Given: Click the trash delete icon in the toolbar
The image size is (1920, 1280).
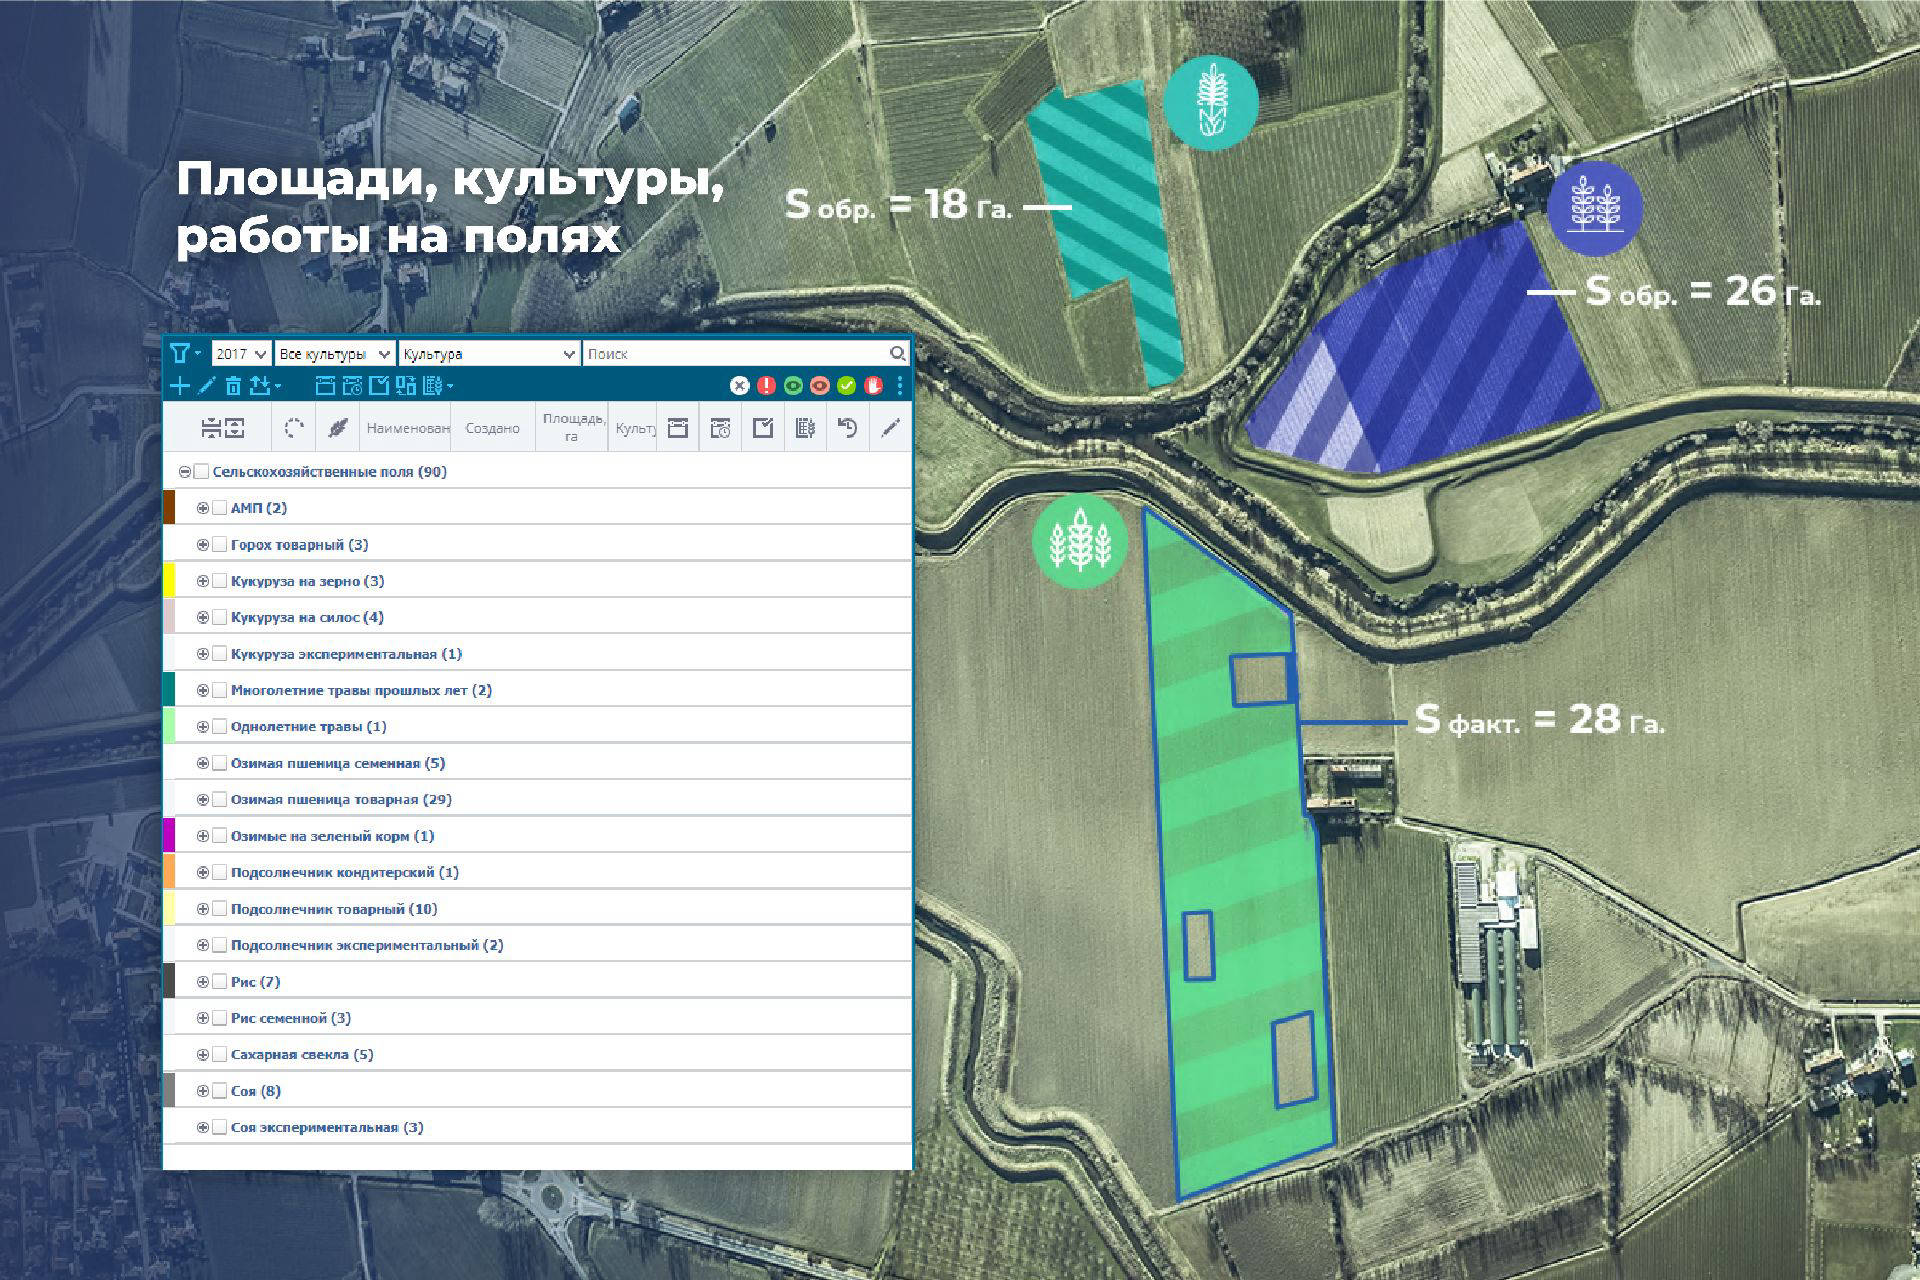Looking at the screenshot, I should coord(233,386).
